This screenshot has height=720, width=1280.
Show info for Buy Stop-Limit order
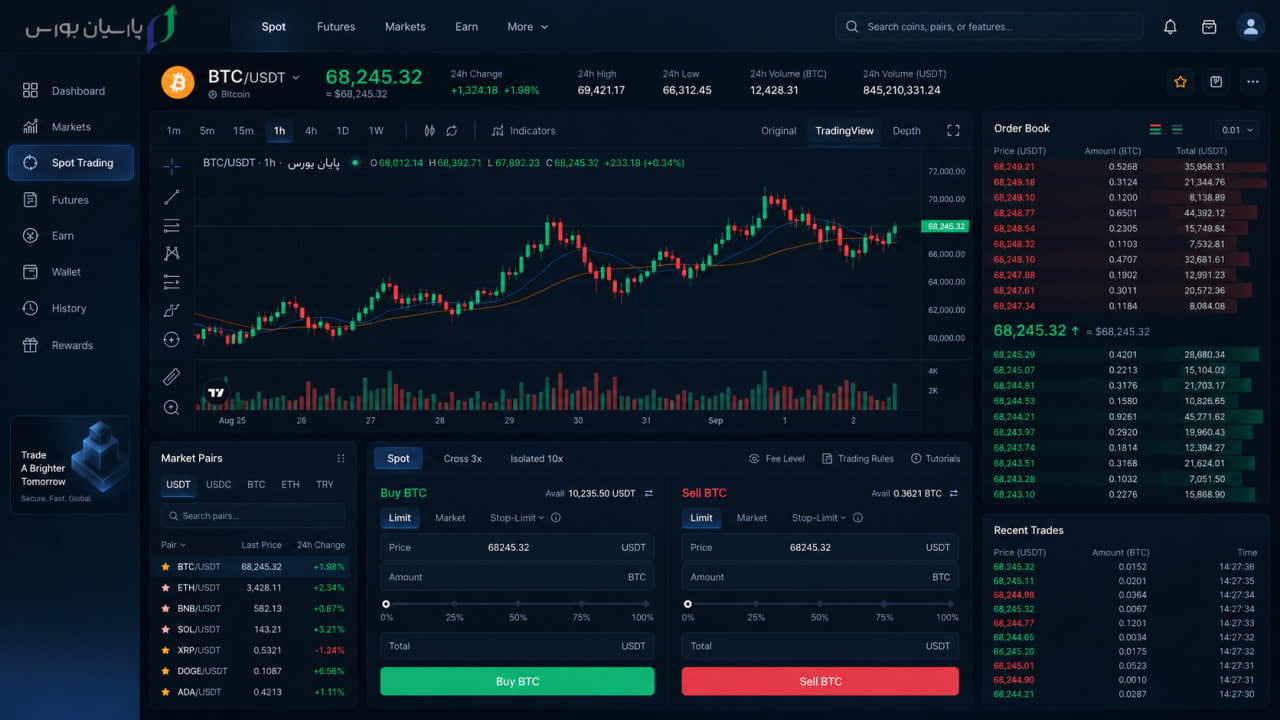(556, 518)
